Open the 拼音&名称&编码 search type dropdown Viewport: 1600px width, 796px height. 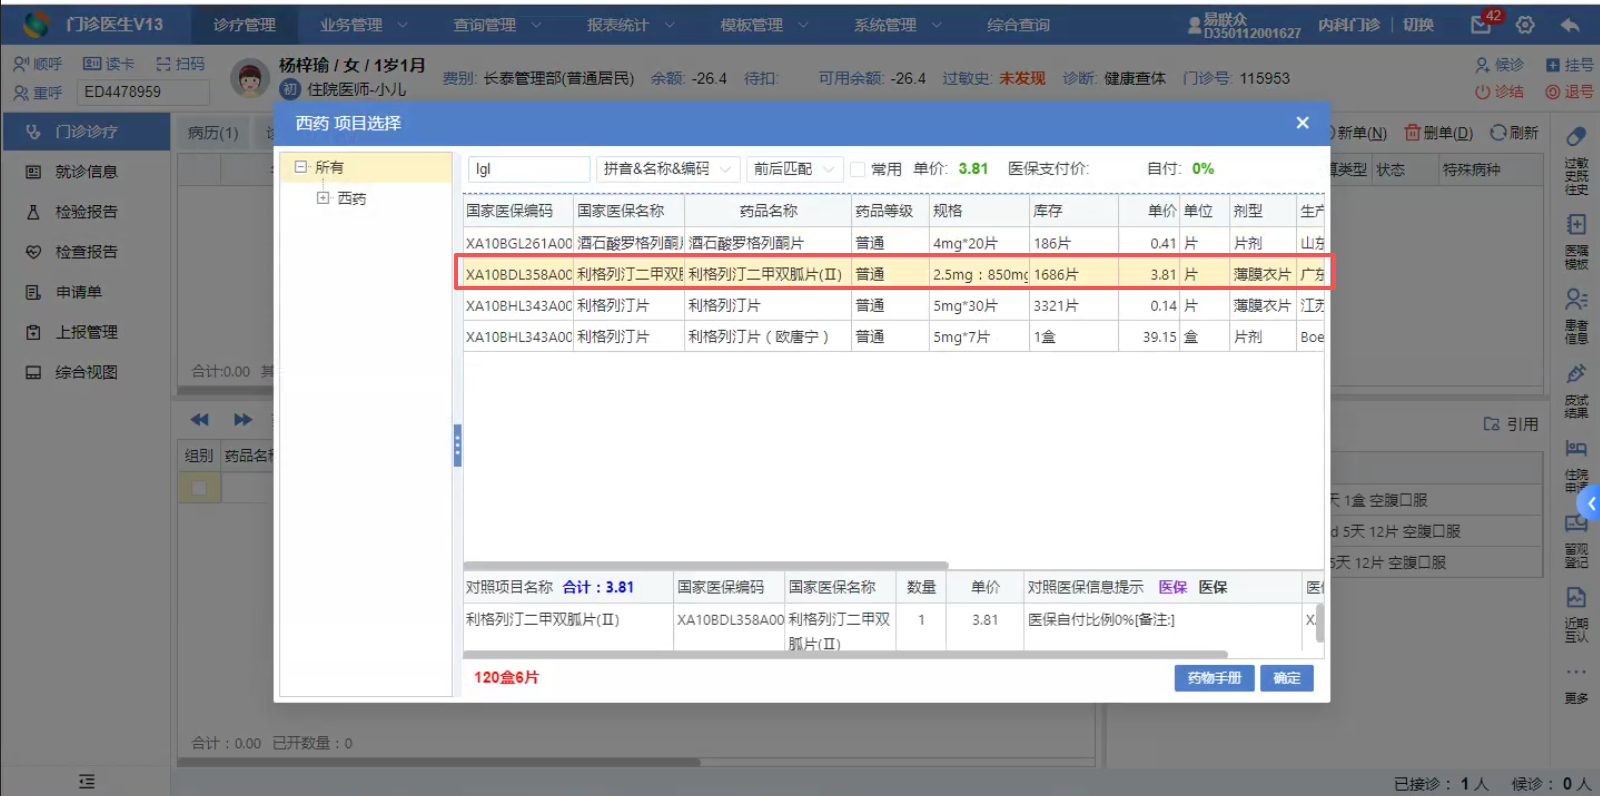668,169
